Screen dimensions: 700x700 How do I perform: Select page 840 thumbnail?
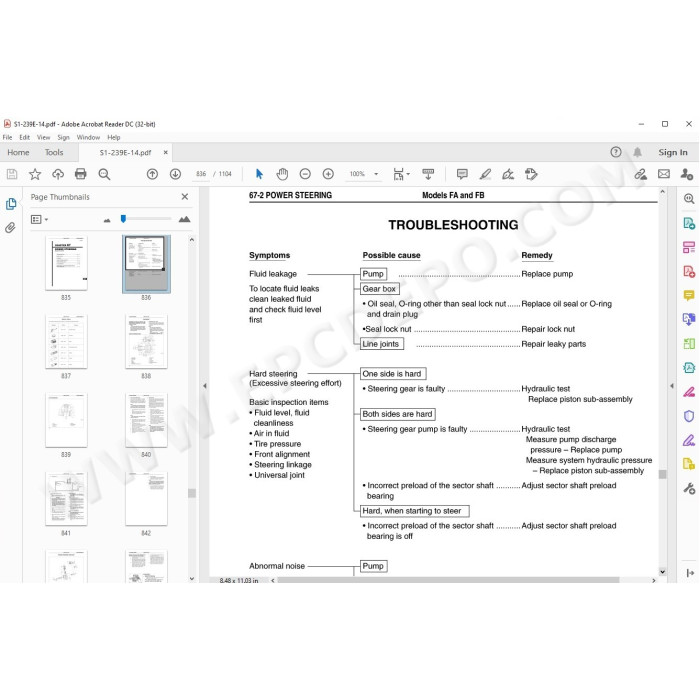(146, 420)
